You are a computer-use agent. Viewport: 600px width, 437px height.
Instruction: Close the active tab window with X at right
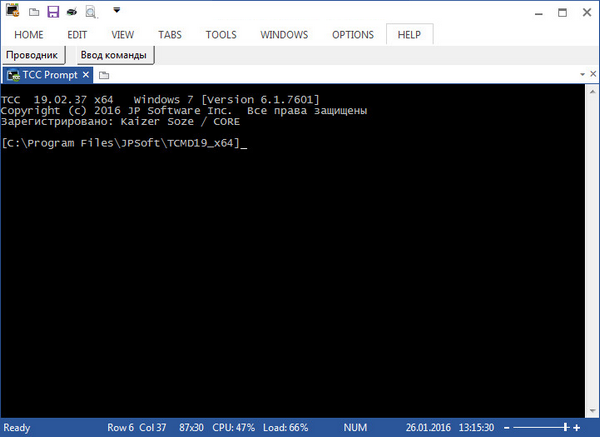point(593,73)
